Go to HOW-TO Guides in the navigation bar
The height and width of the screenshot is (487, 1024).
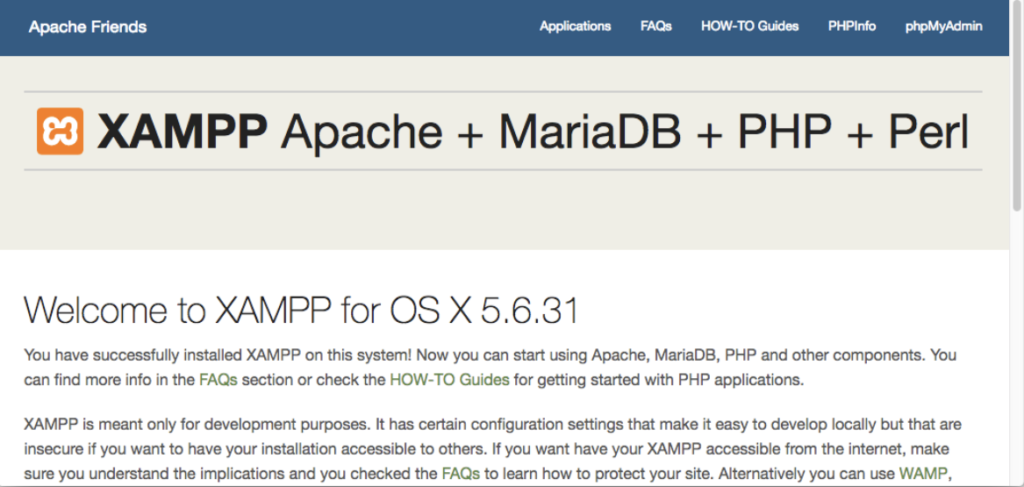pyautogui.click(x=750, y=27)
